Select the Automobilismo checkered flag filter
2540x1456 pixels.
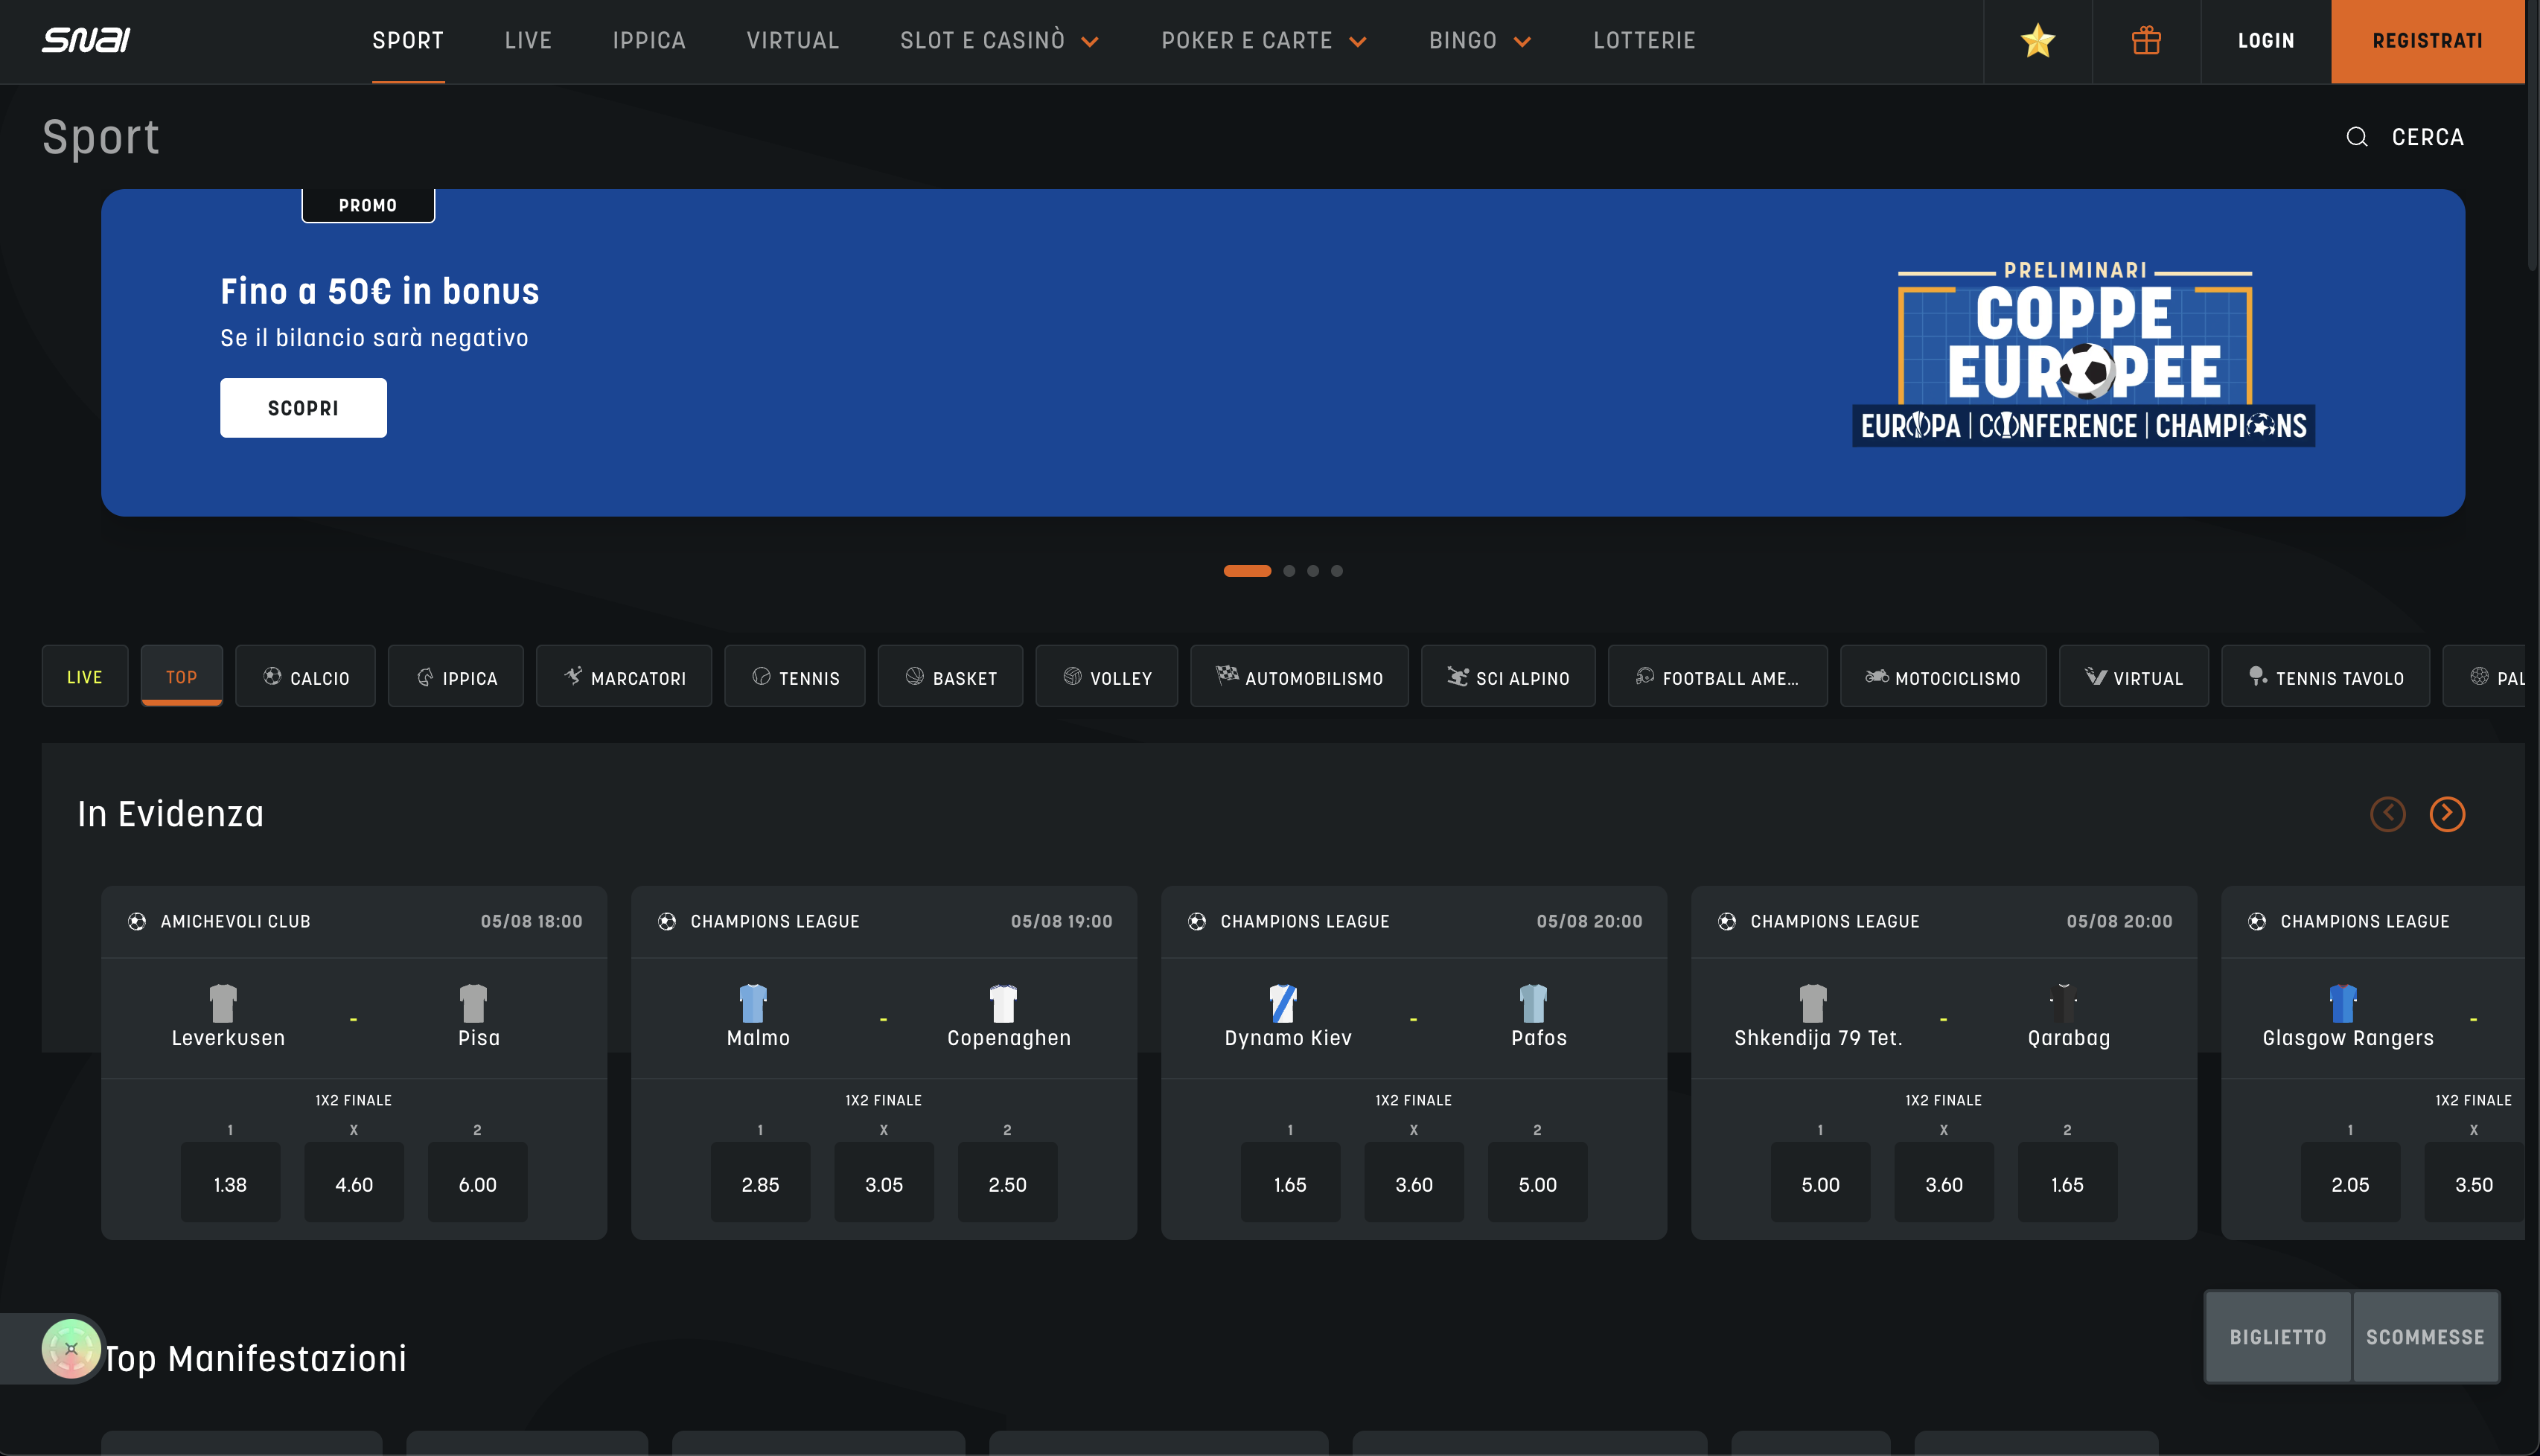[x=1299, y=677]
